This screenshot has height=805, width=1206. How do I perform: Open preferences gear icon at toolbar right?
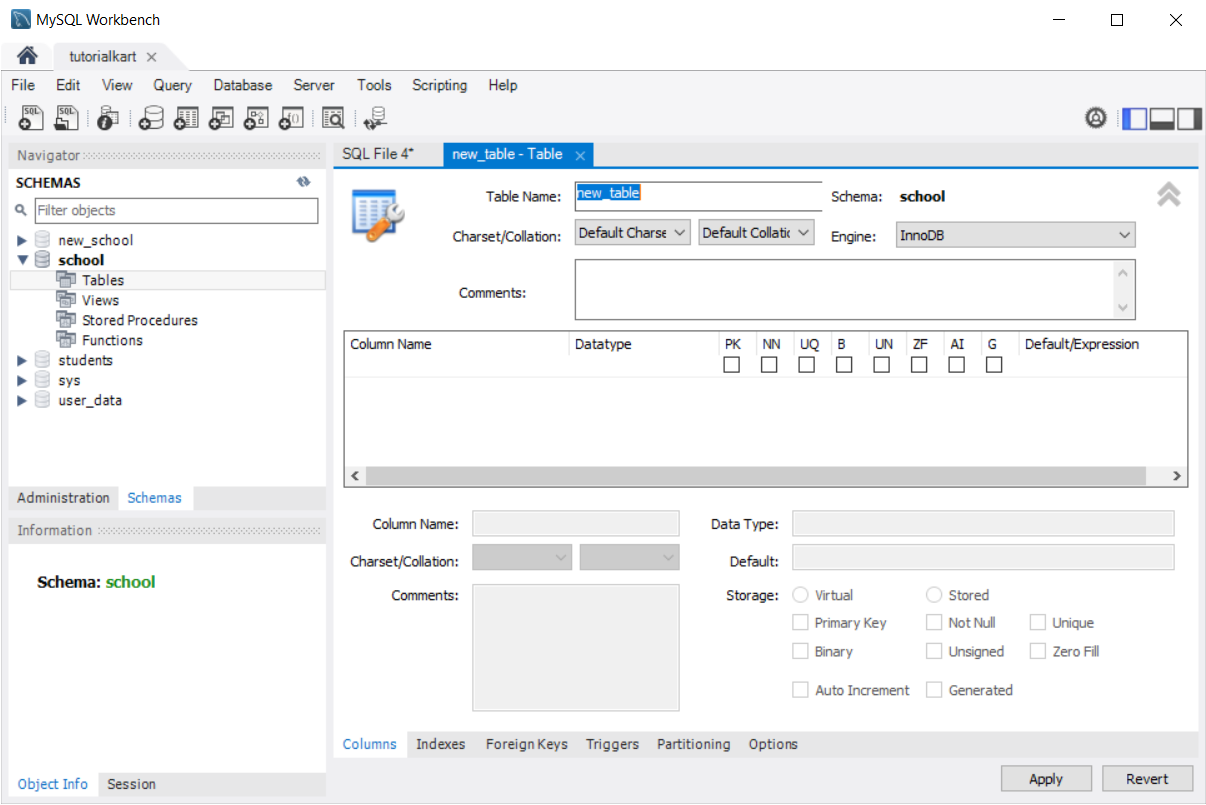[x=1096, y=118]
